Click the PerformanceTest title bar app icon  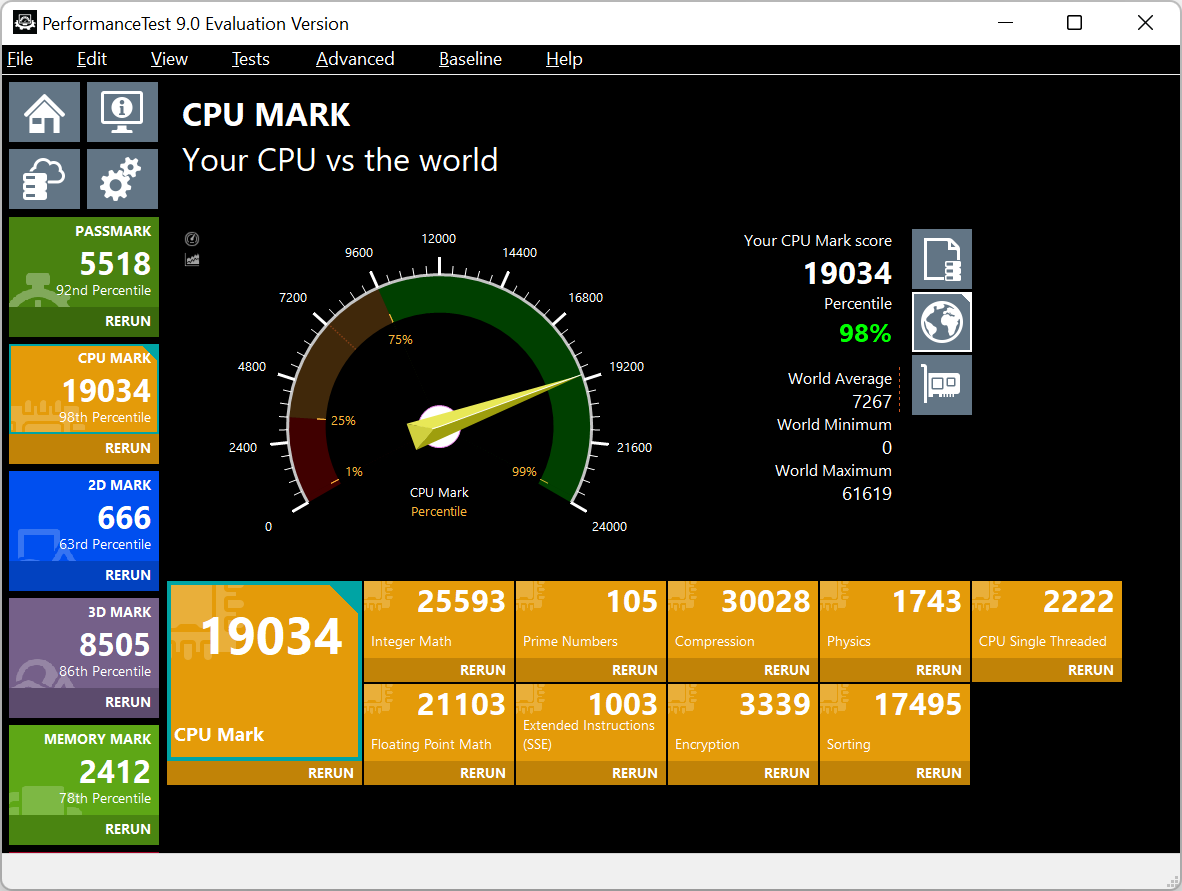pyautogui.click(x=25, y=23)
